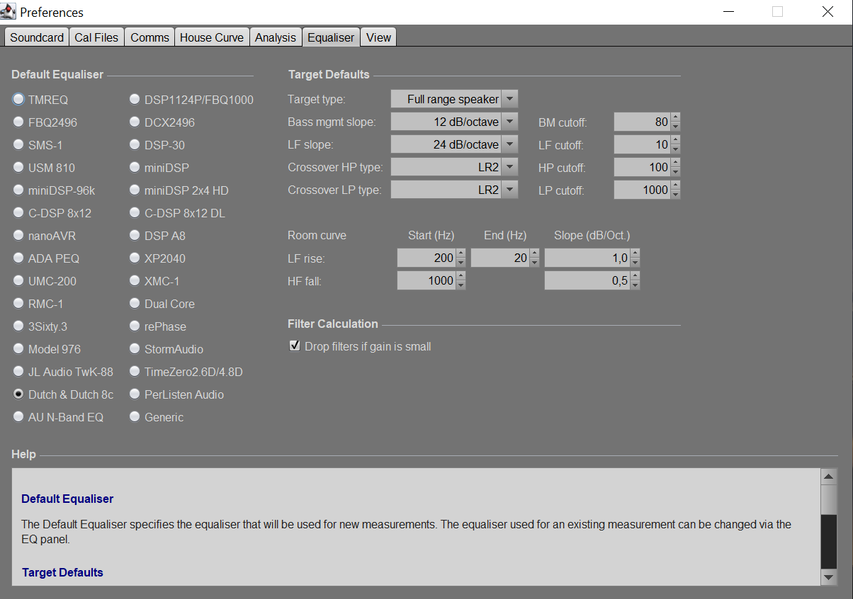Image resolution: width=853 pixels, height=599 pixels.
Task: Open Crossover LP type dropdown
Action: pos(454,190)
